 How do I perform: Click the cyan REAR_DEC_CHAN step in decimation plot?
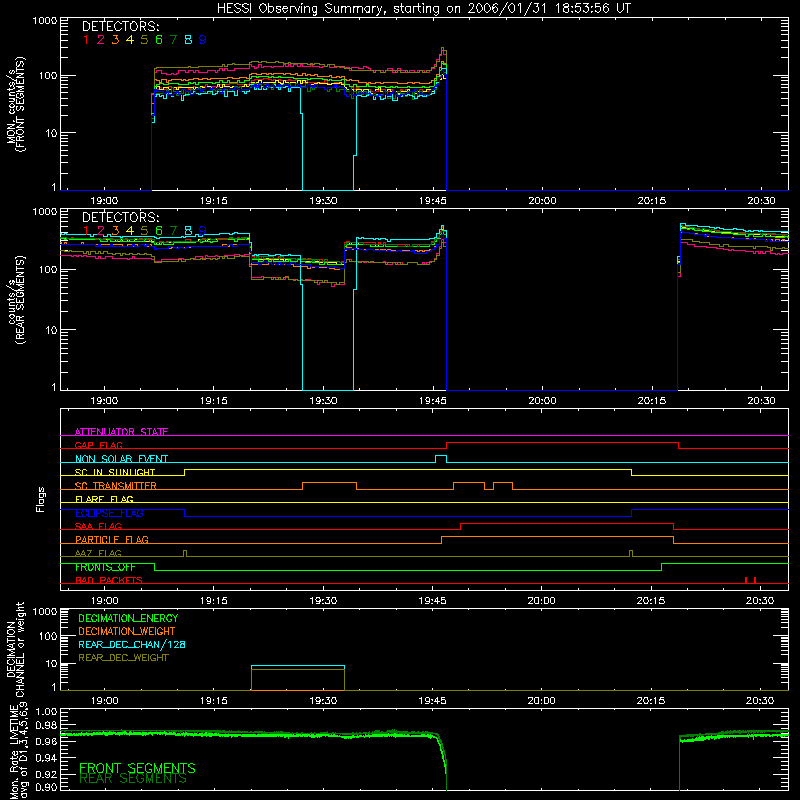click(297, 666)
